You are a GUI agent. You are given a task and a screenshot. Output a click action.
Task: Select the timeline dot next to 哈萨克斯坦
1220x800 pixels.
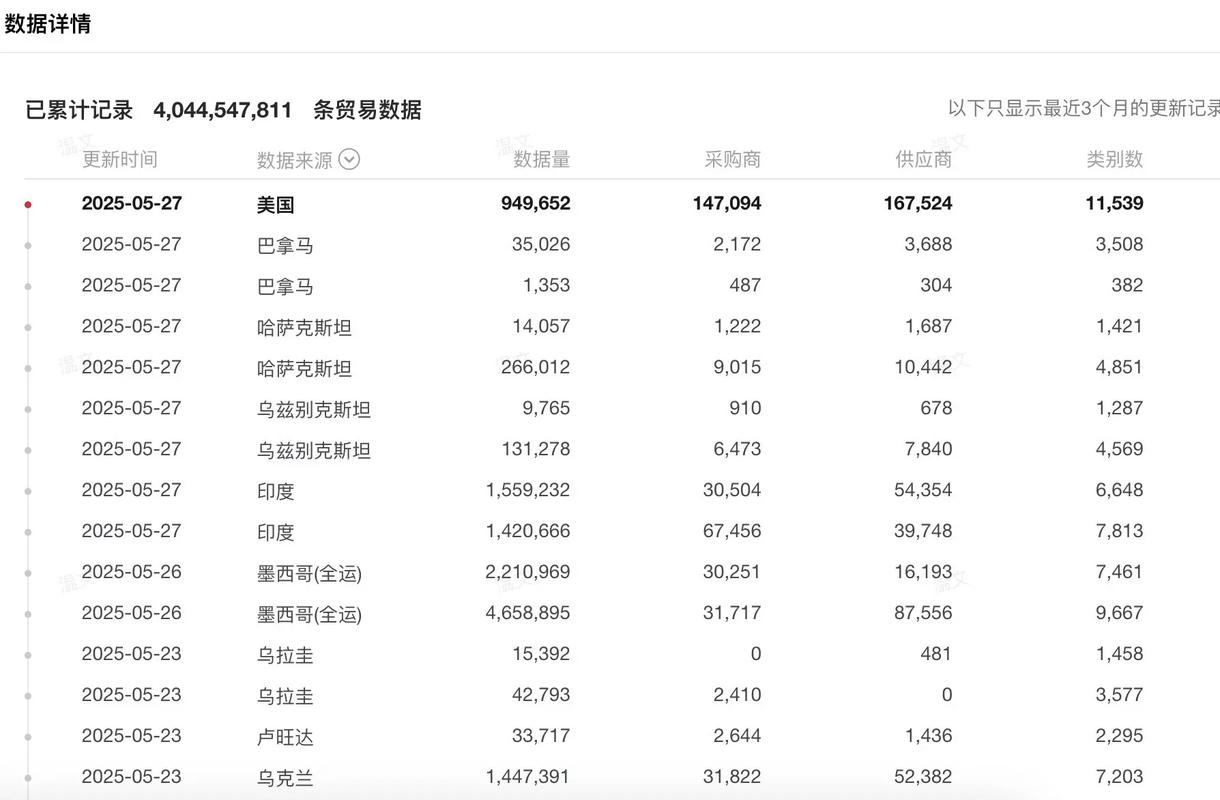point(28,326)
